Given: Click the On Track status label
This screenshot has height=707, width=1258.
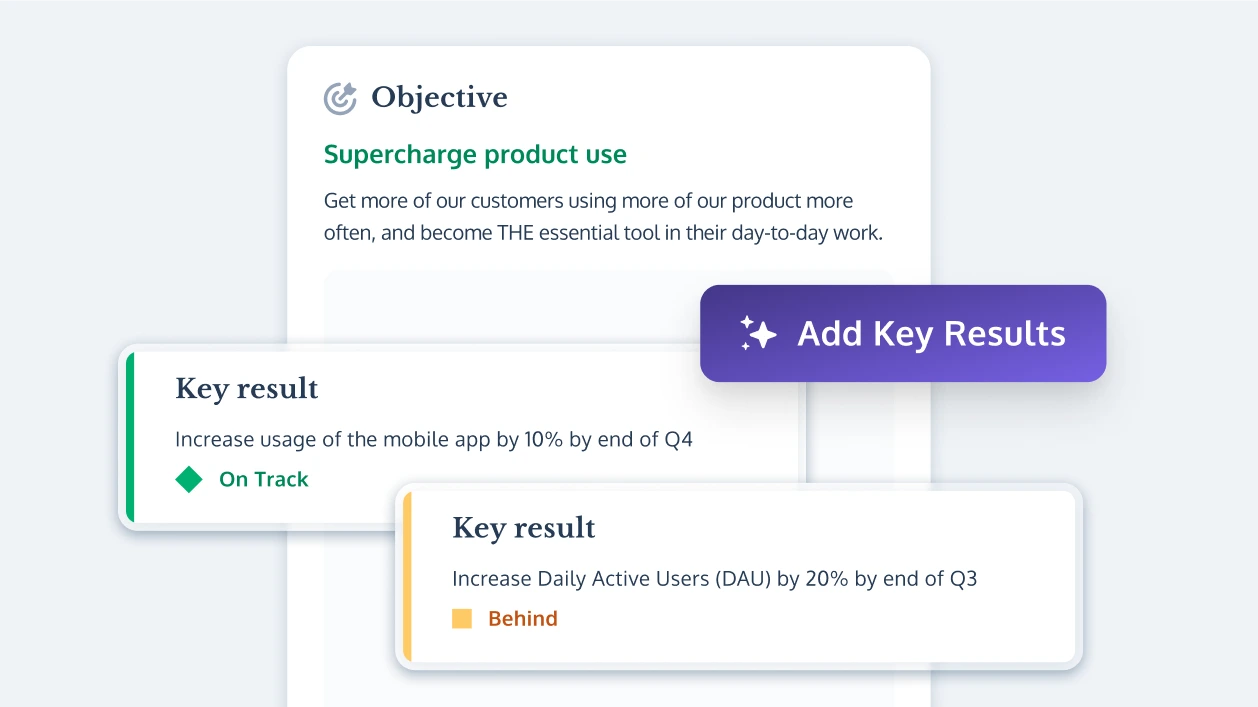Looking at the screenshot, I should [264, 479].
